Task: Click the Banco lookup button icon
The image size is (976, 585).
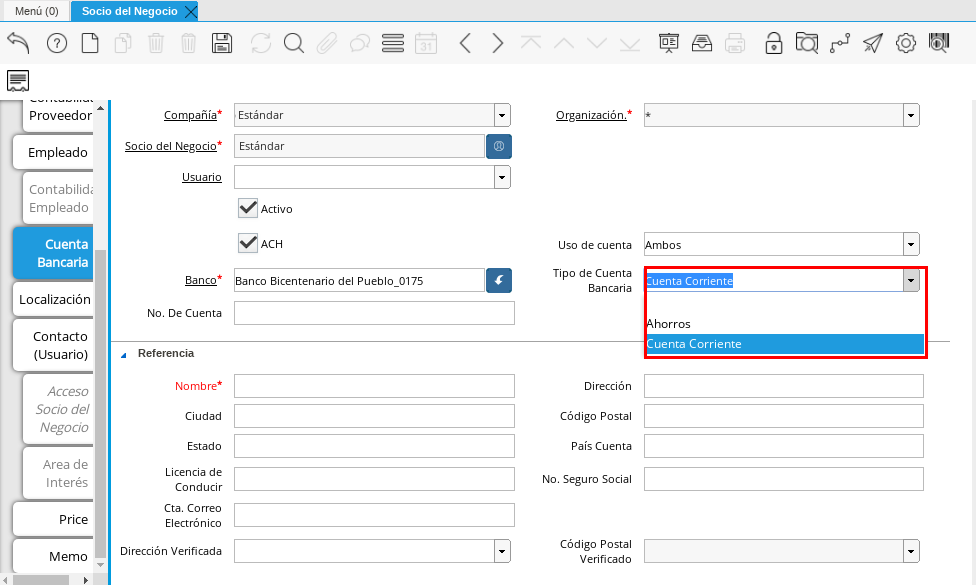Action: tap(499, 281)
